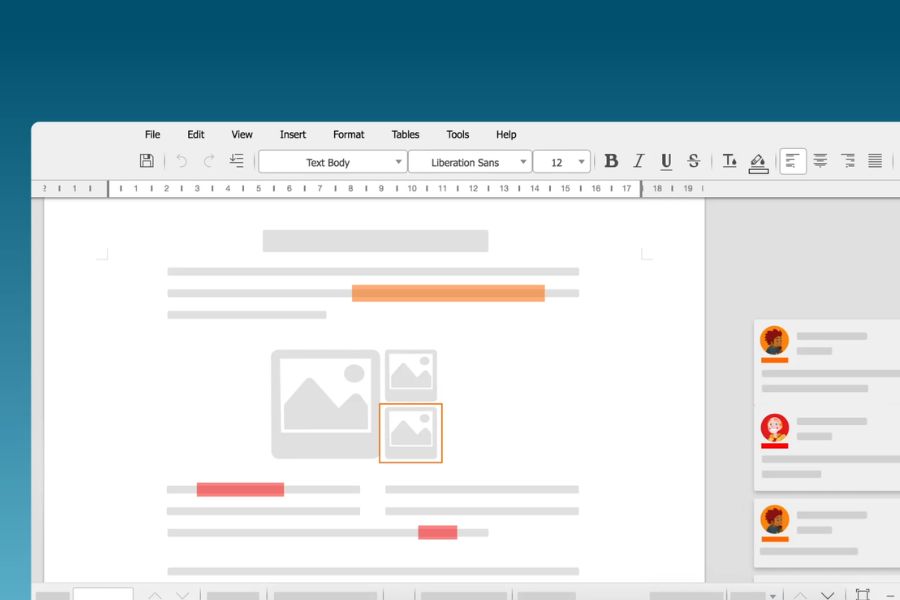Image resolution: width=900 pixels, height=600 pixels.
Task: Click the fit page icon in status bar
Action: click(x=862, y=594)
